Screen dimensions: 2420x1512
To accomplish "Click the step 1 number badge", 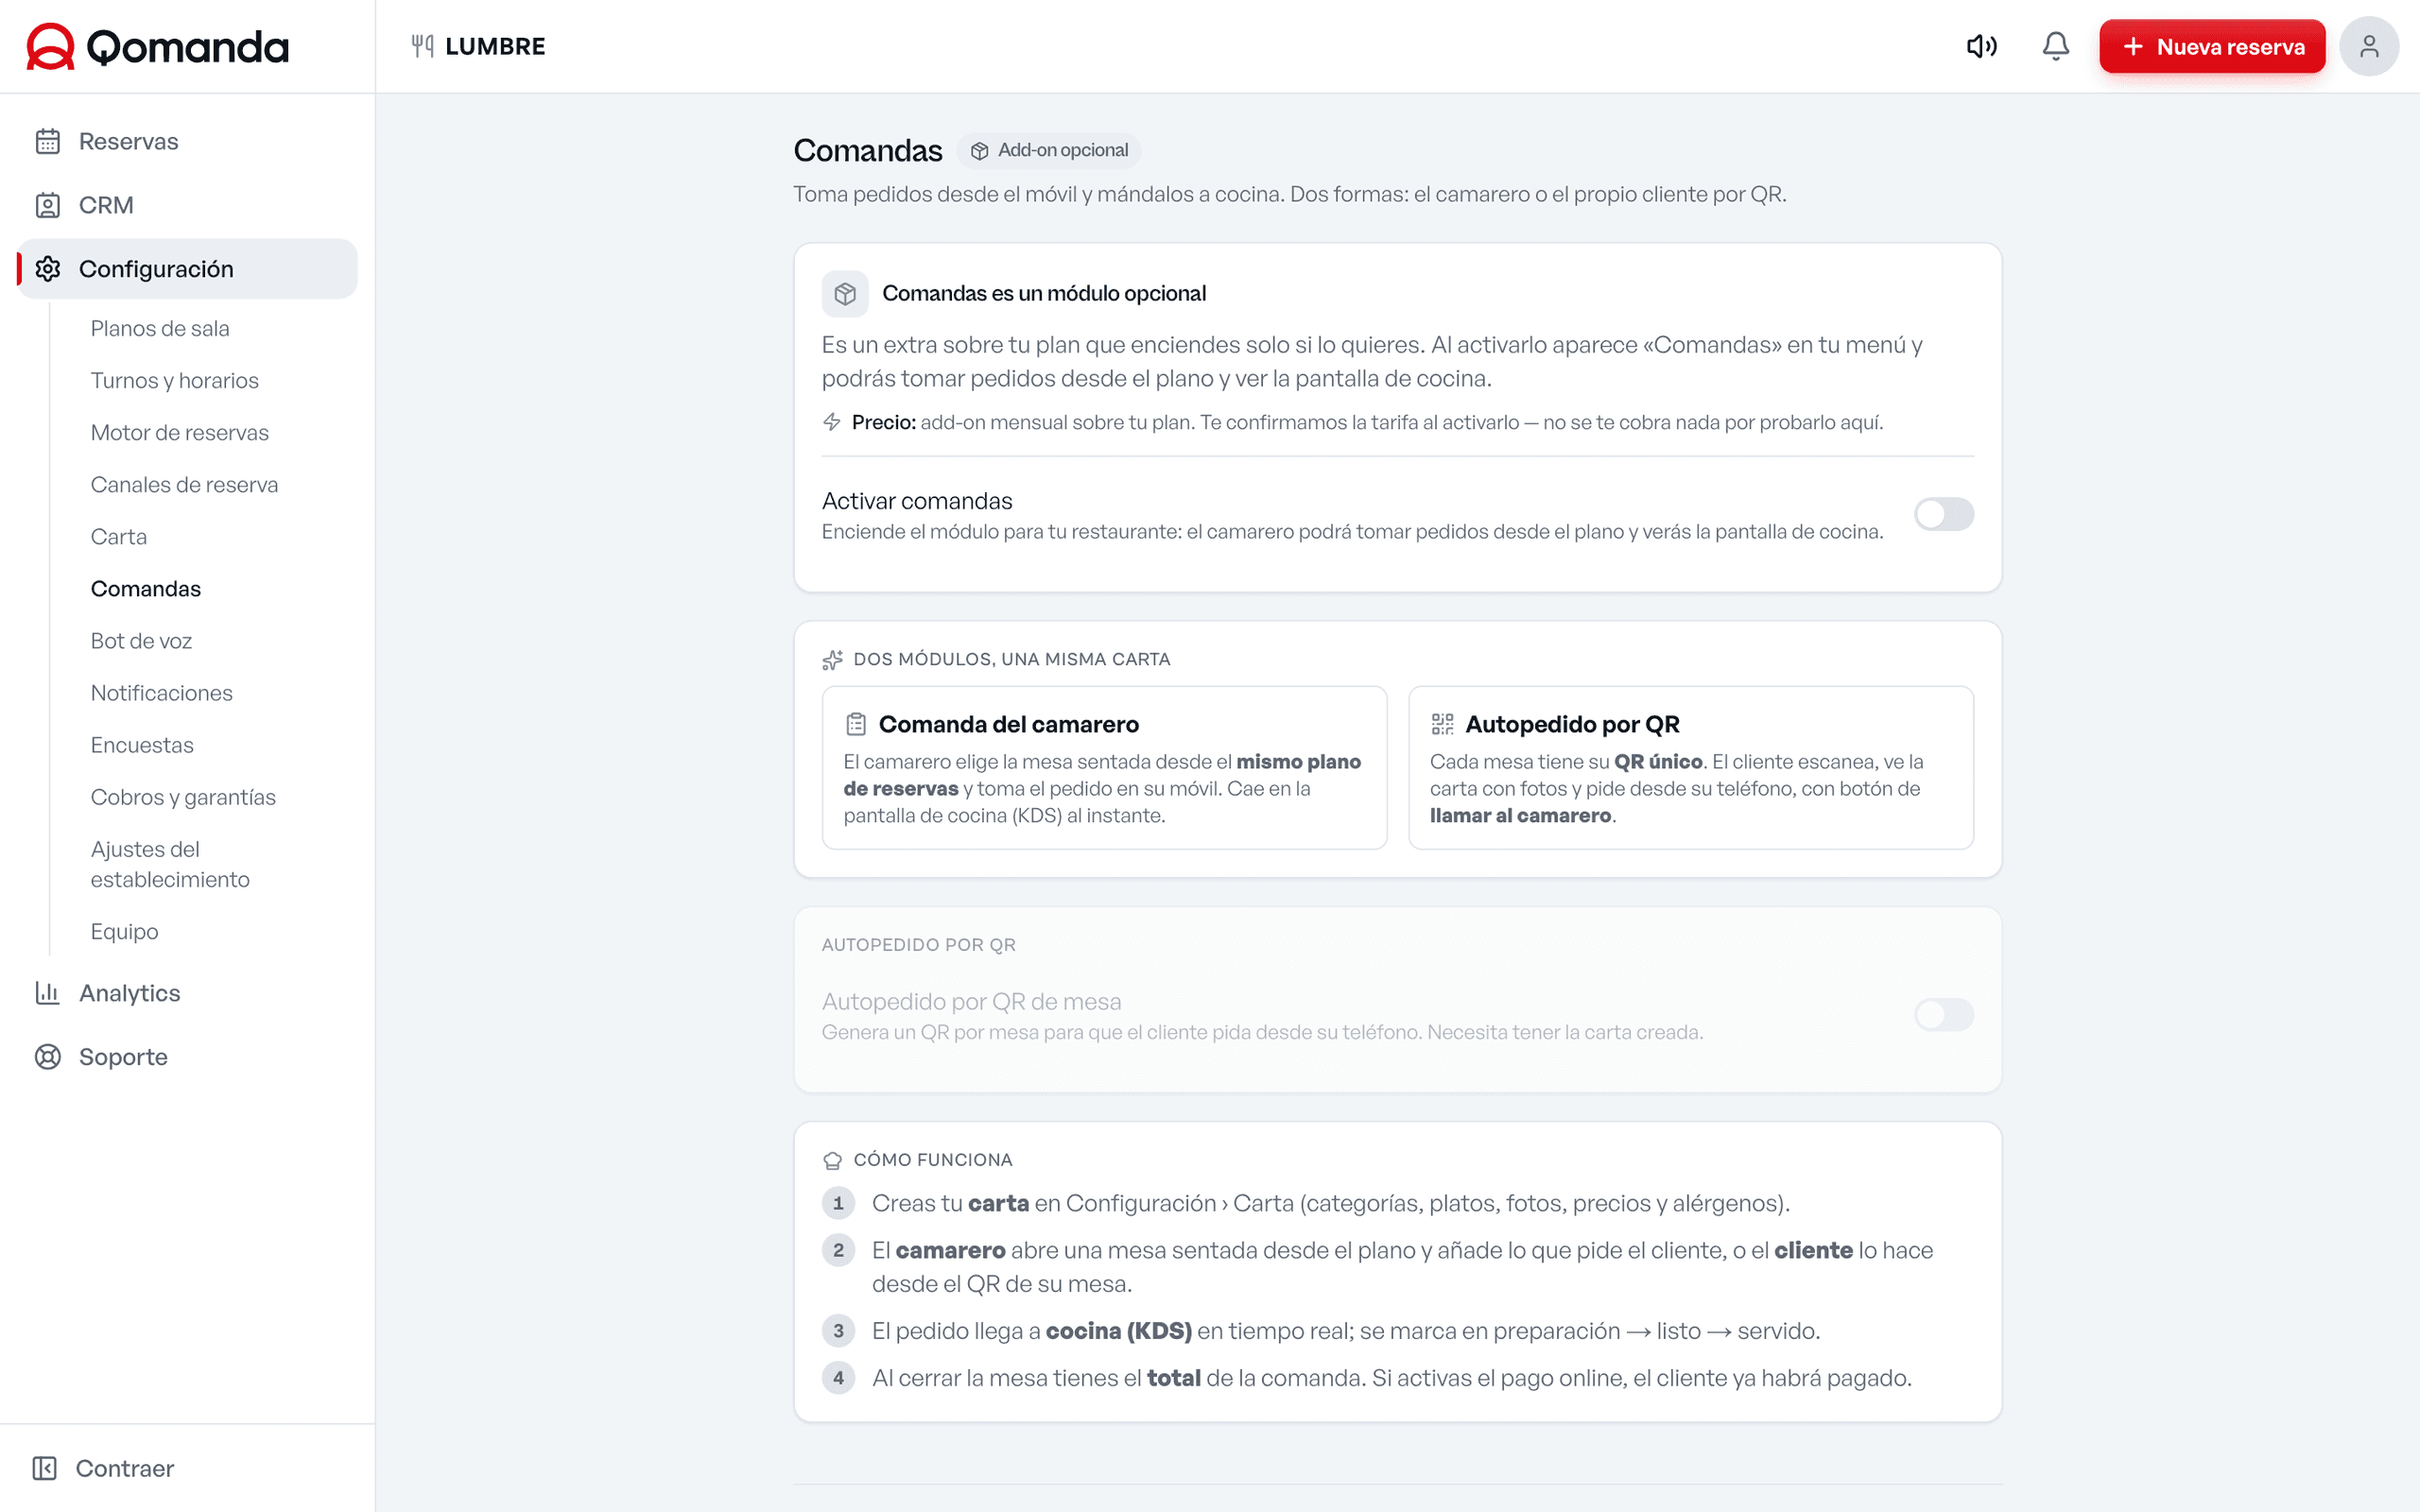I will coord(838,1203).
